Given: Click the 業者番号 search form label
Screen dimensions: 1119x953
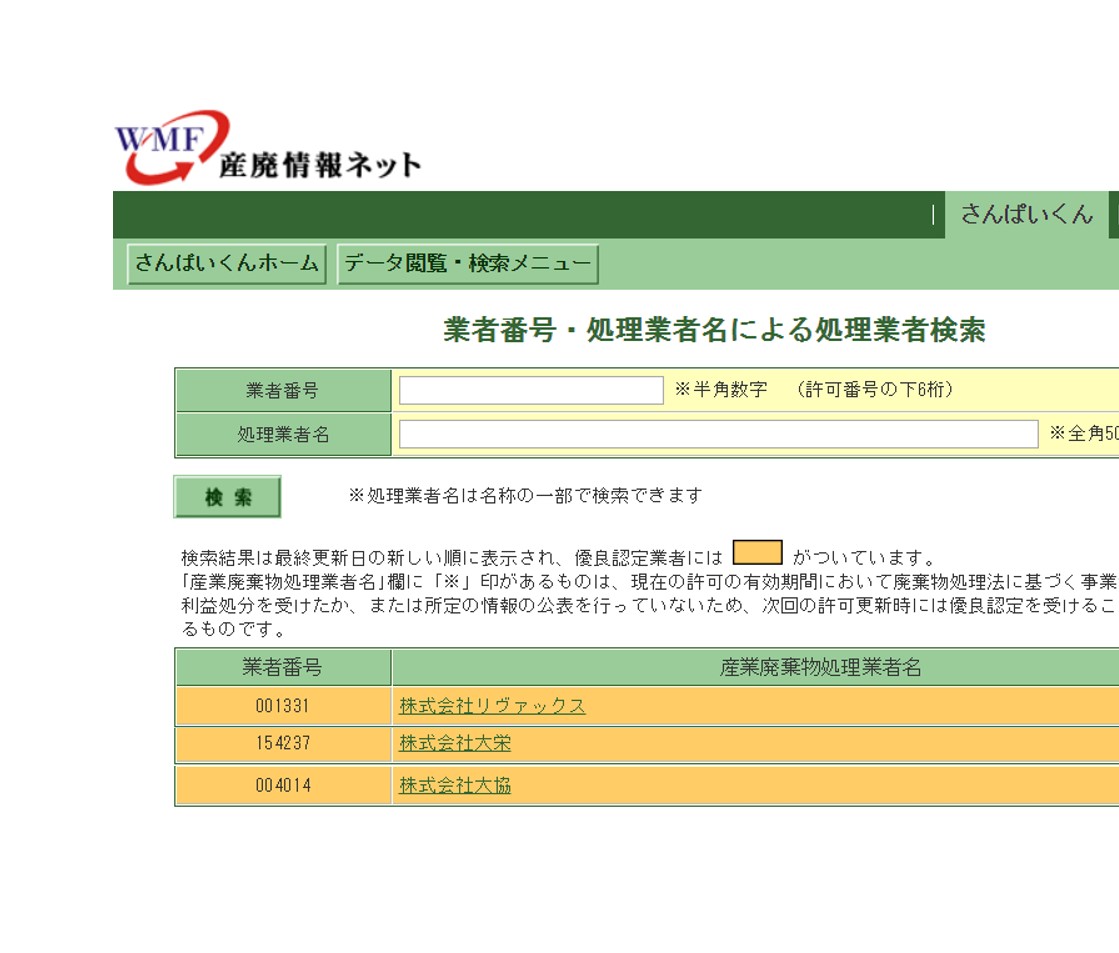Looking at the screenshot, I should tap(283, 391).
